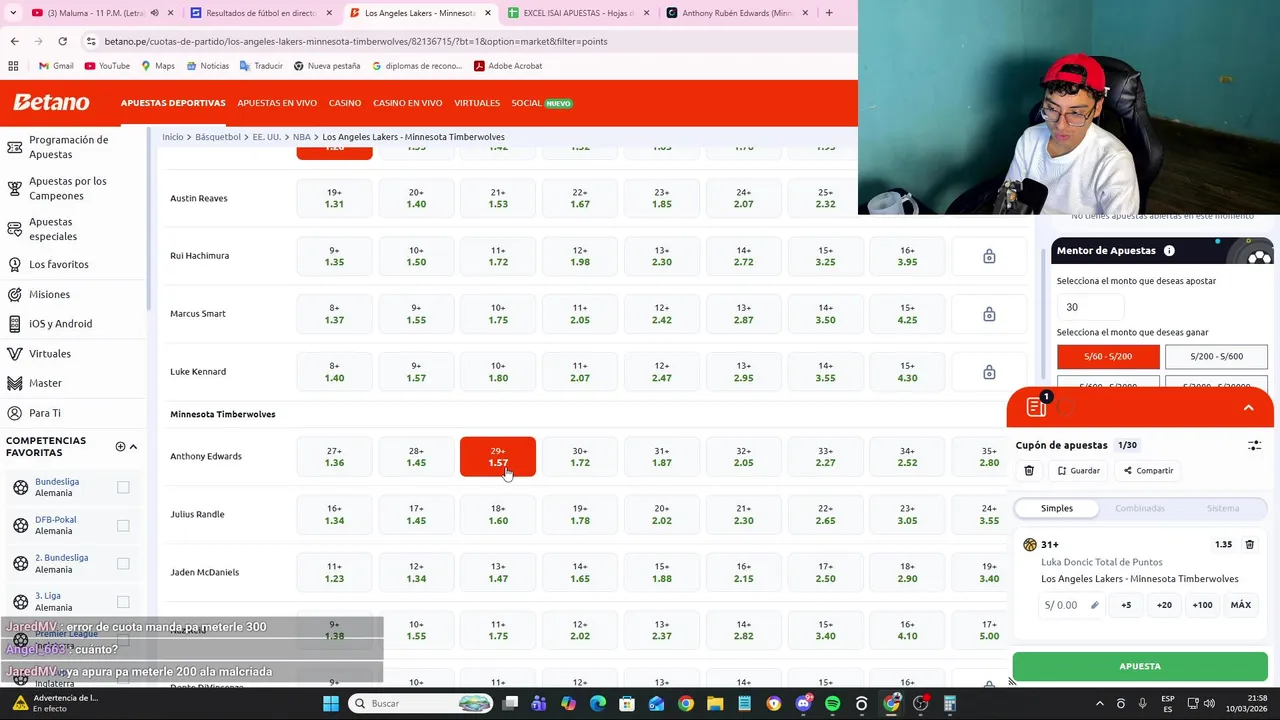The height and width of the screenshot is (720, 1280).
Task: Check the 3. Liga checkbox
Action: coord(123,602)
